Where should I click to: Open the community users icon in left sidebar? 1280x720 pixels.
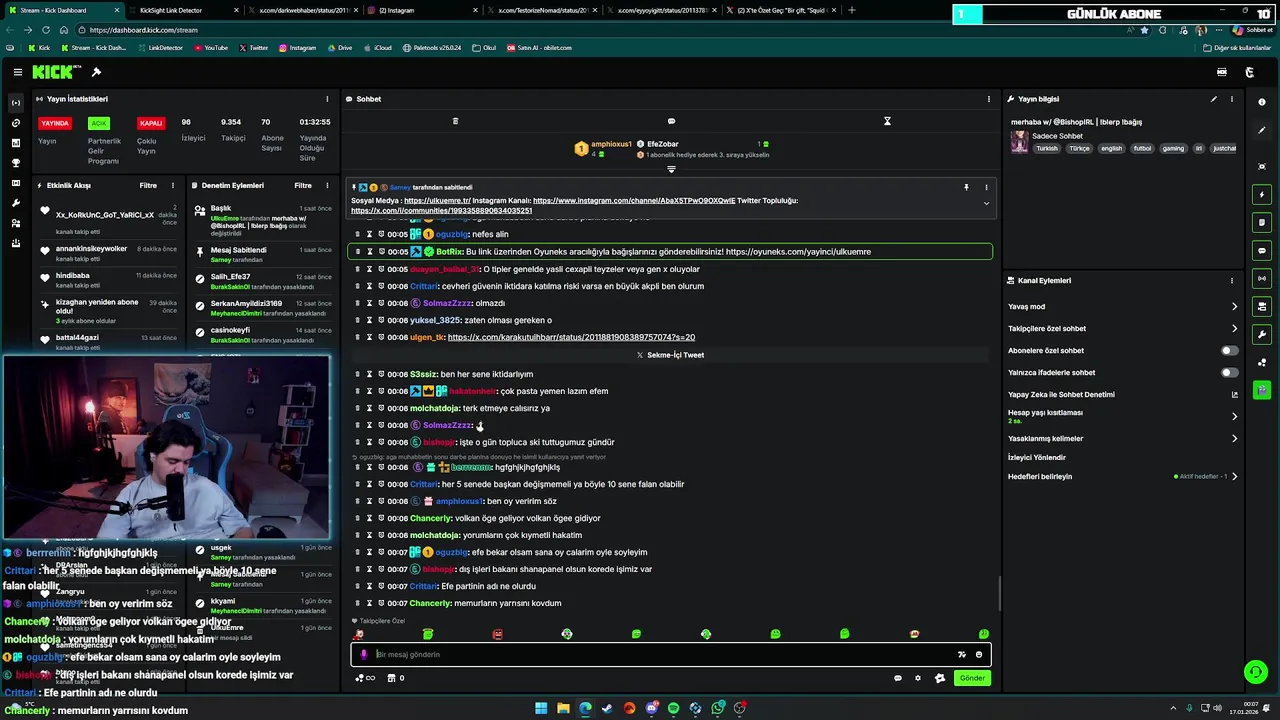[x=15, y=223]
